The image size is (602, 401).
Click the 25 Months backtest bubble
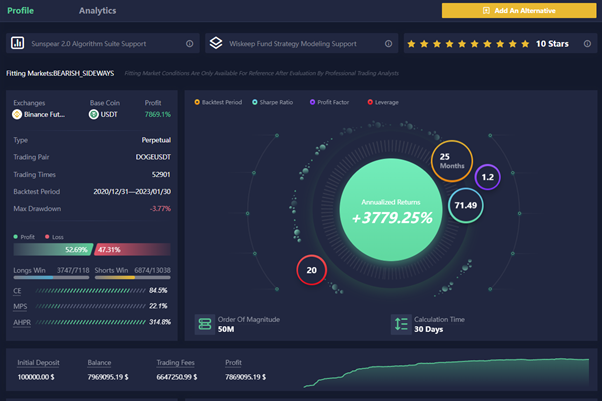(x=452, y=161)
